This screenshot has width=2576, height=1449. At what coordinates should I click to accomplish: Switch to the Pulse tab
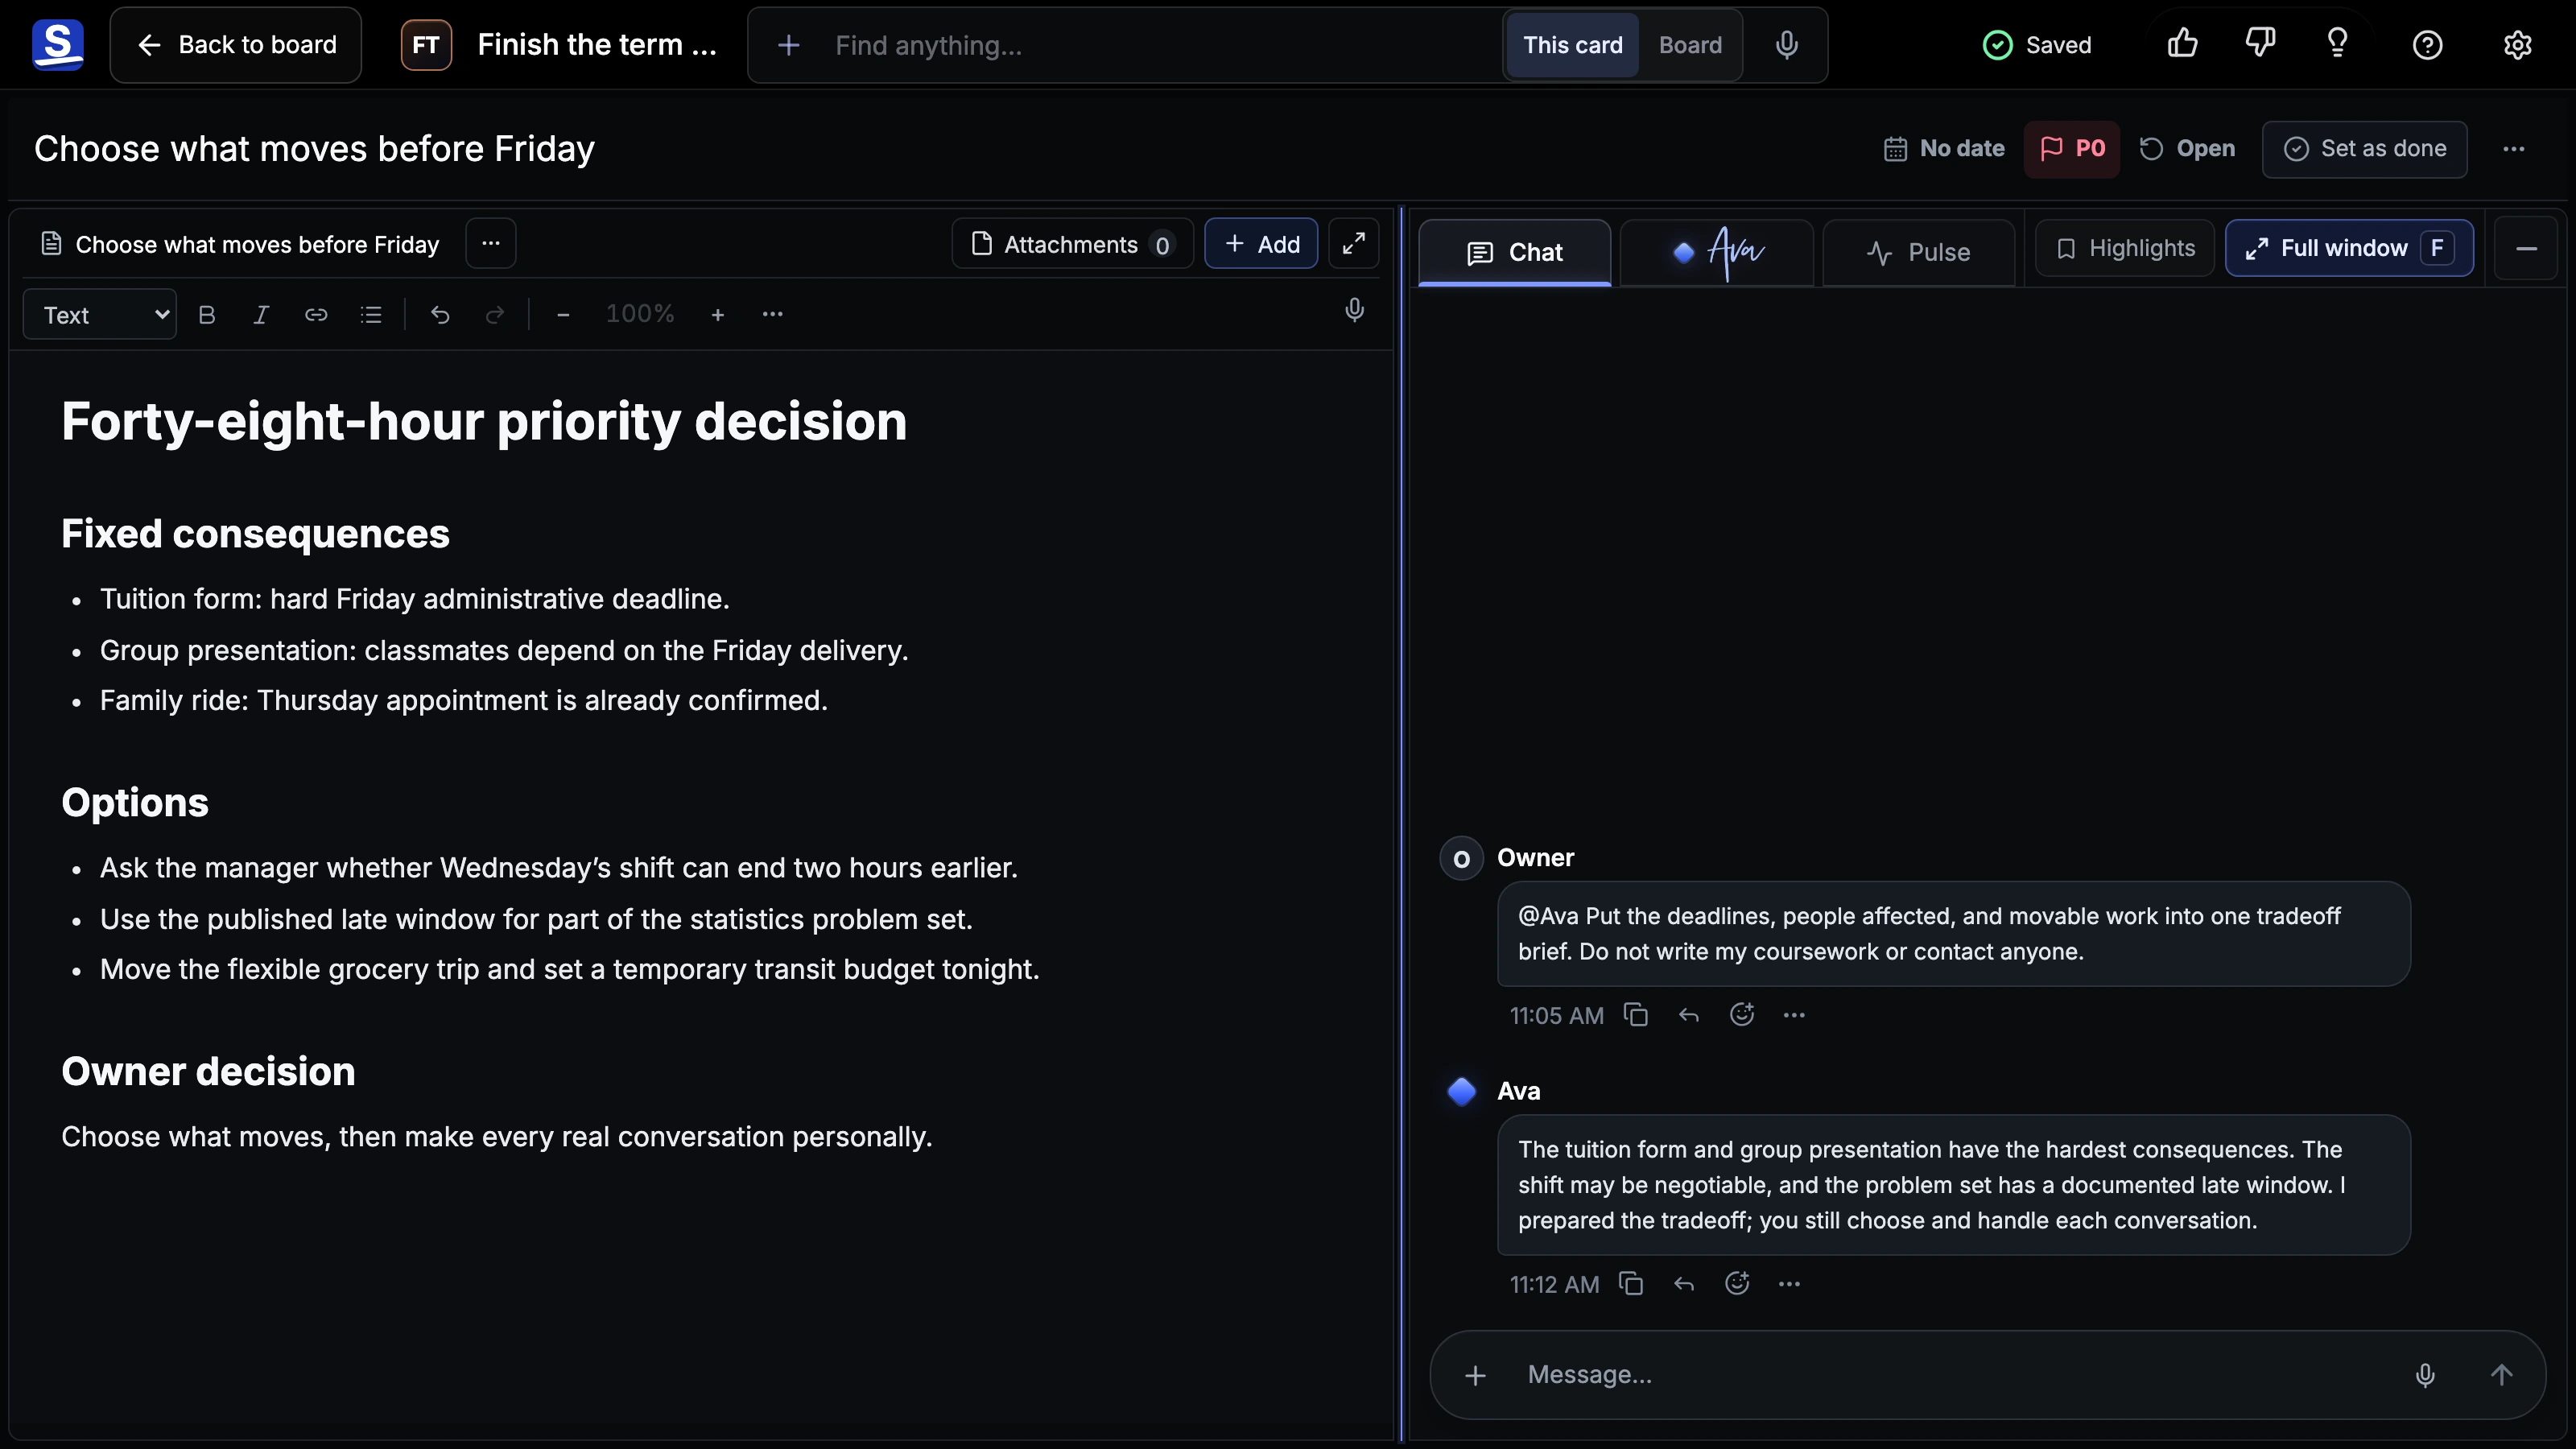click(x=1918, y=253)
